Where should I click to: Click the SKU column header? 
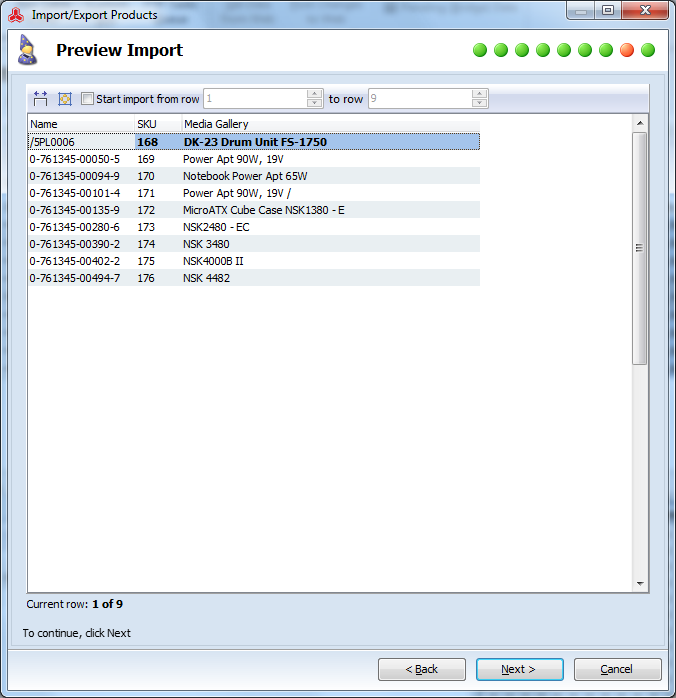158,124
